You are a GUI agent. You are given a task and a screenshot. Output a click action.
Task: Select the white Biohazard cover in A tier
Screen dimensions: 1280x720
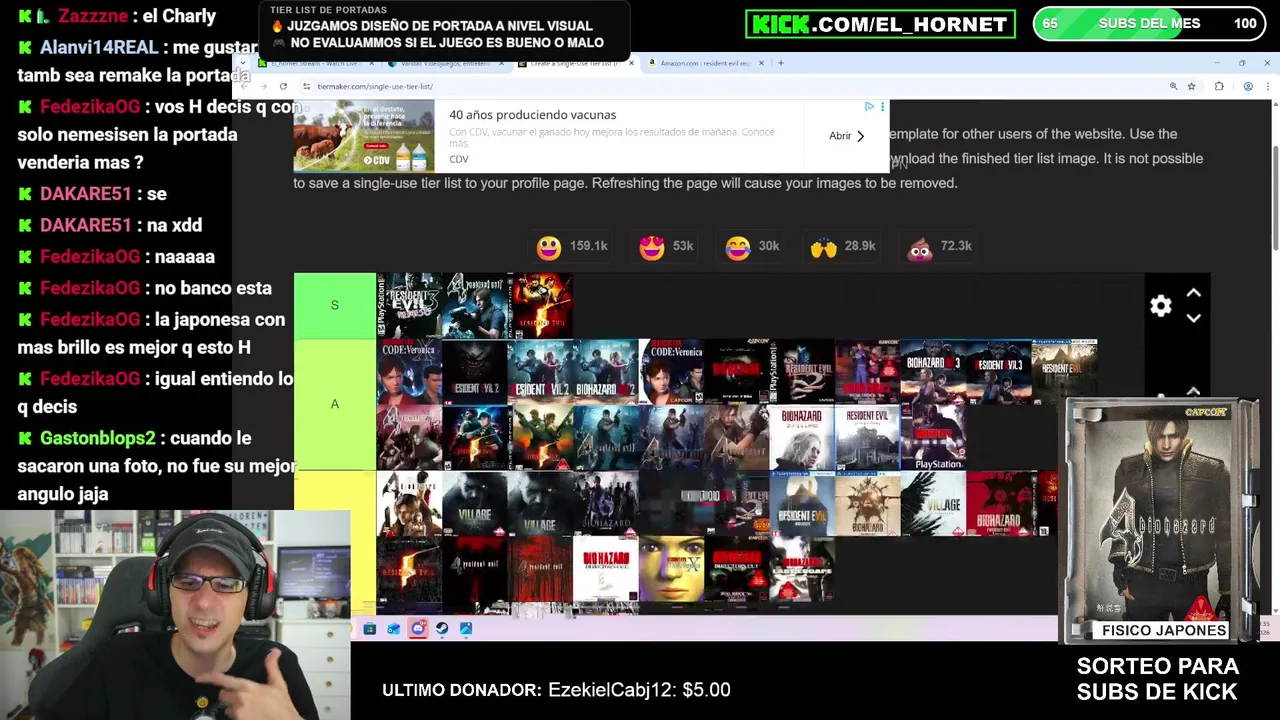[803, 437]
